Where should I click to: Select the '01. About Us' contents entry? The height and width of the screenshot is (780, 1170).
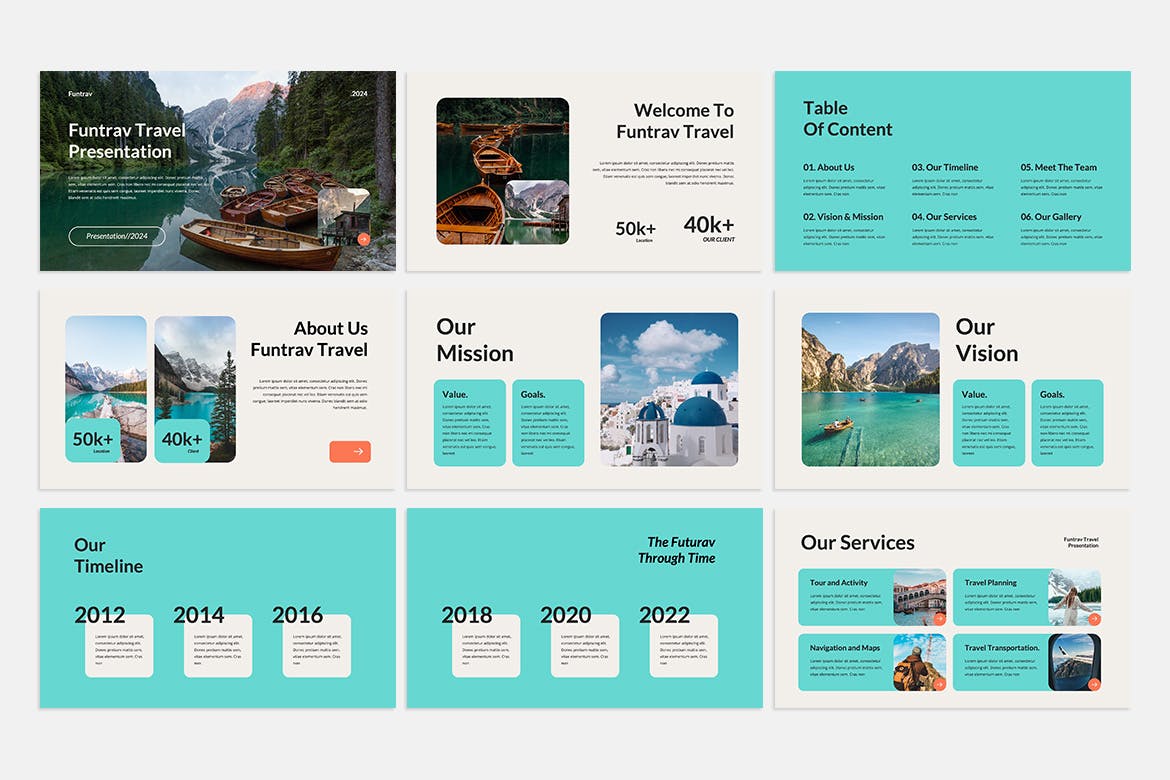[x=829, y=167]
